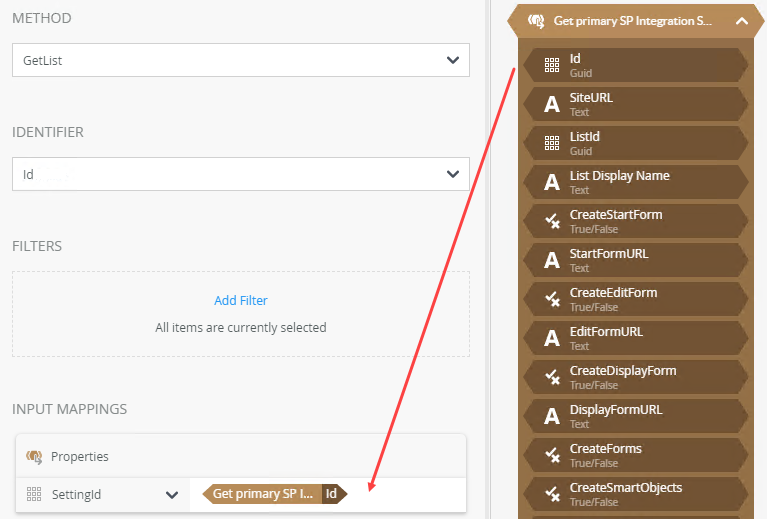767x519 pixels.
Task: Click the text icon beside StartFormURL
Action: [552, 260]
